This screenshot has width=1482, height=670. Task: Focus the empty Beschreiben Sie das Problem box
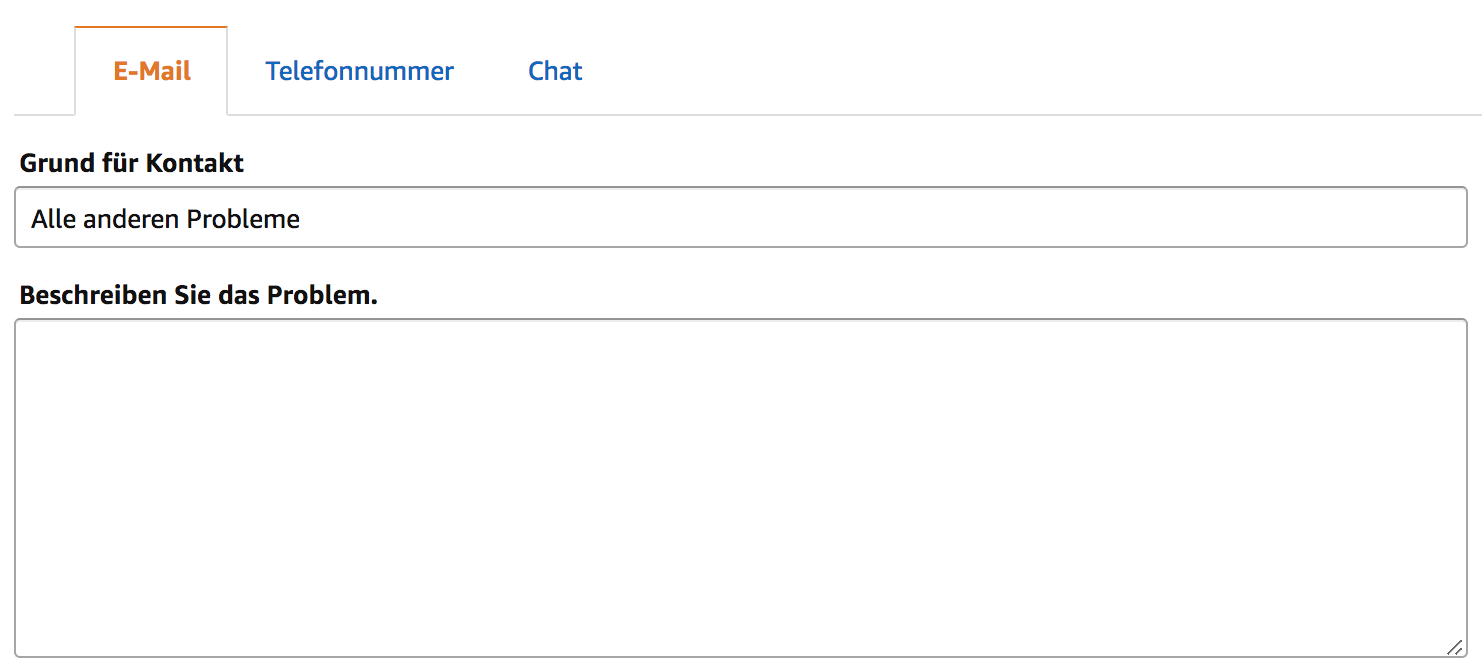tap(741, 488)
